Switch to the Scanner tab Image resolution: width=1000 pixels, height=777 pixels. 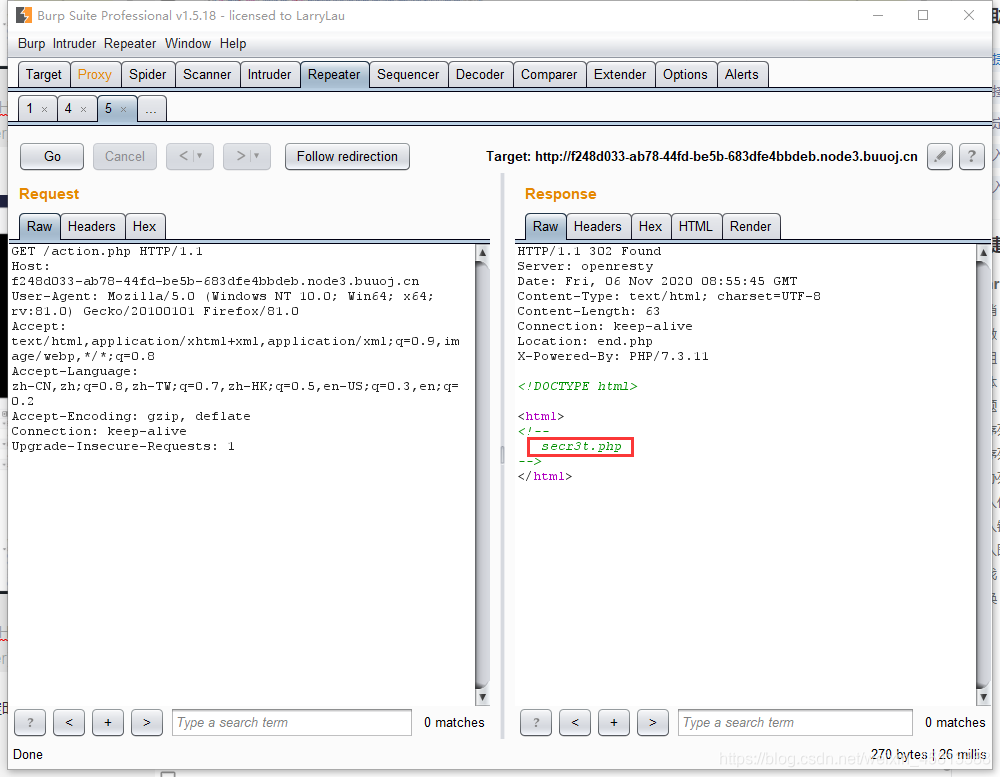tap(207, 75)
